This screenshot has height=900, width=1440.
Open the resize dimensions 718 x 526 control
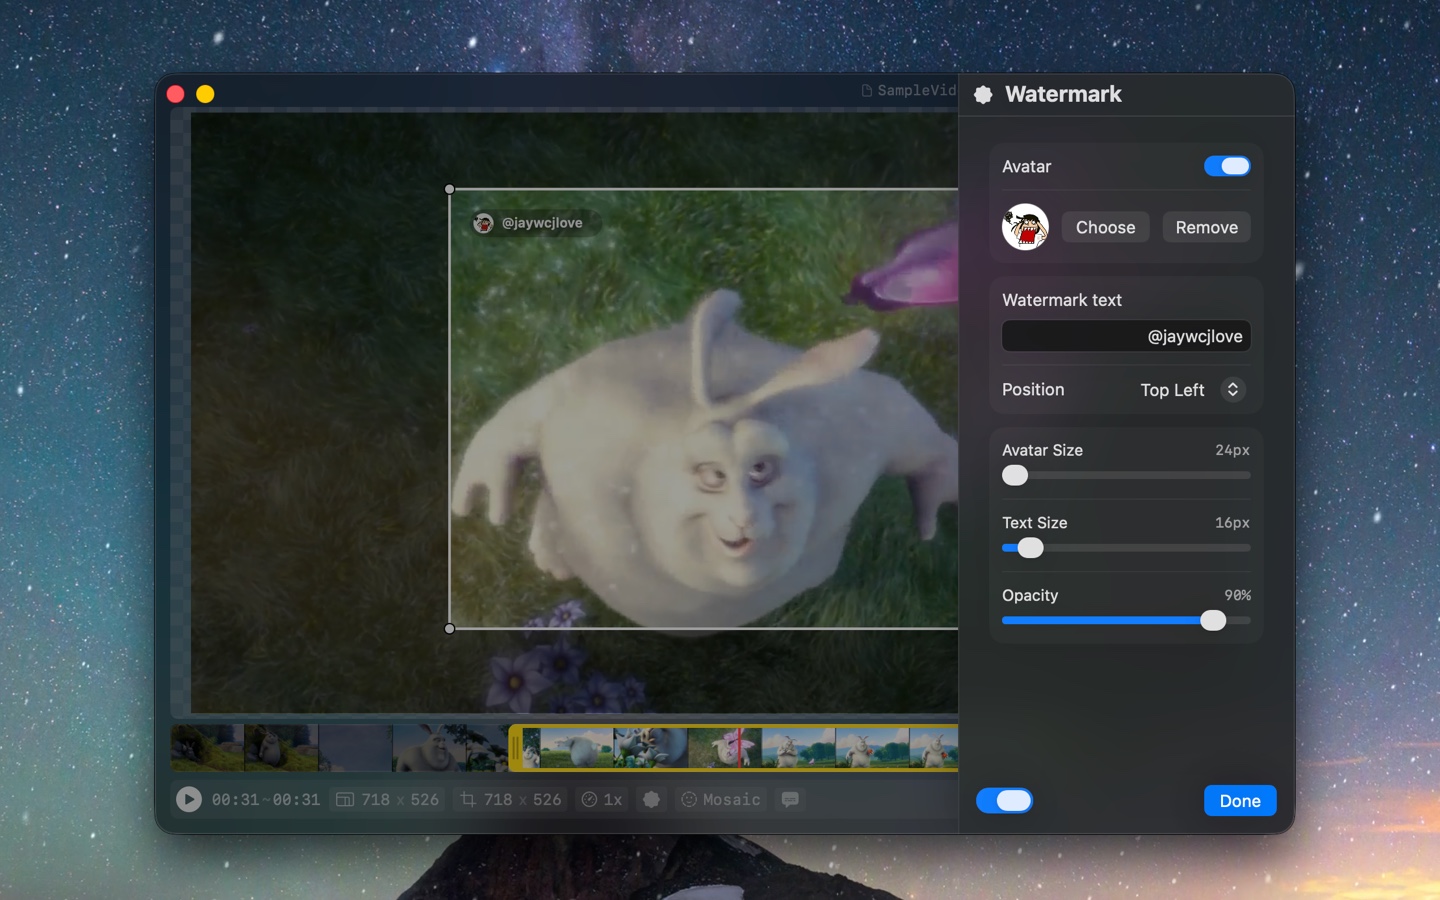[387, 799]
